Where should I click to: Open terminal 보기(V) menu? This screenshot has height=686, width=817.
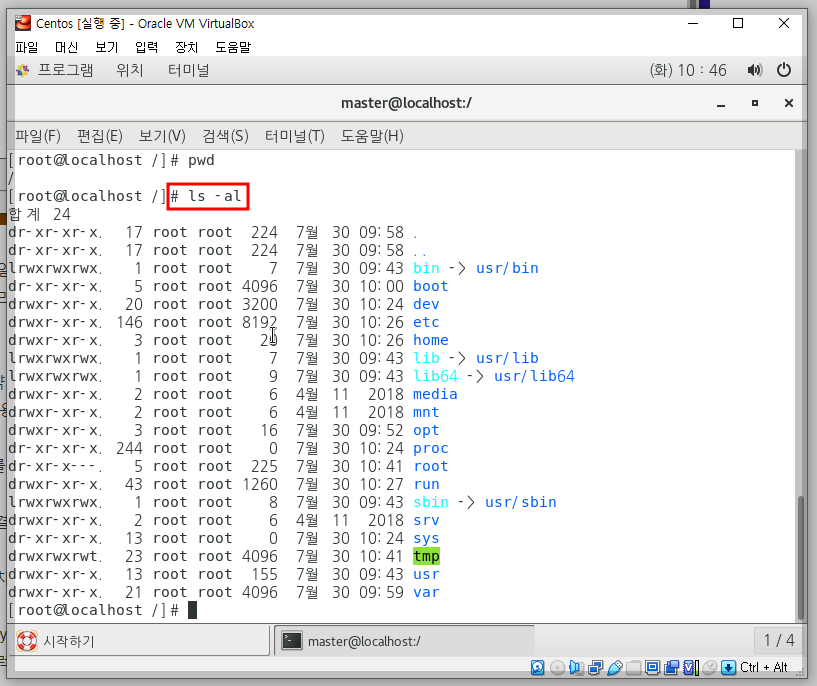click(x=162, y=136)
